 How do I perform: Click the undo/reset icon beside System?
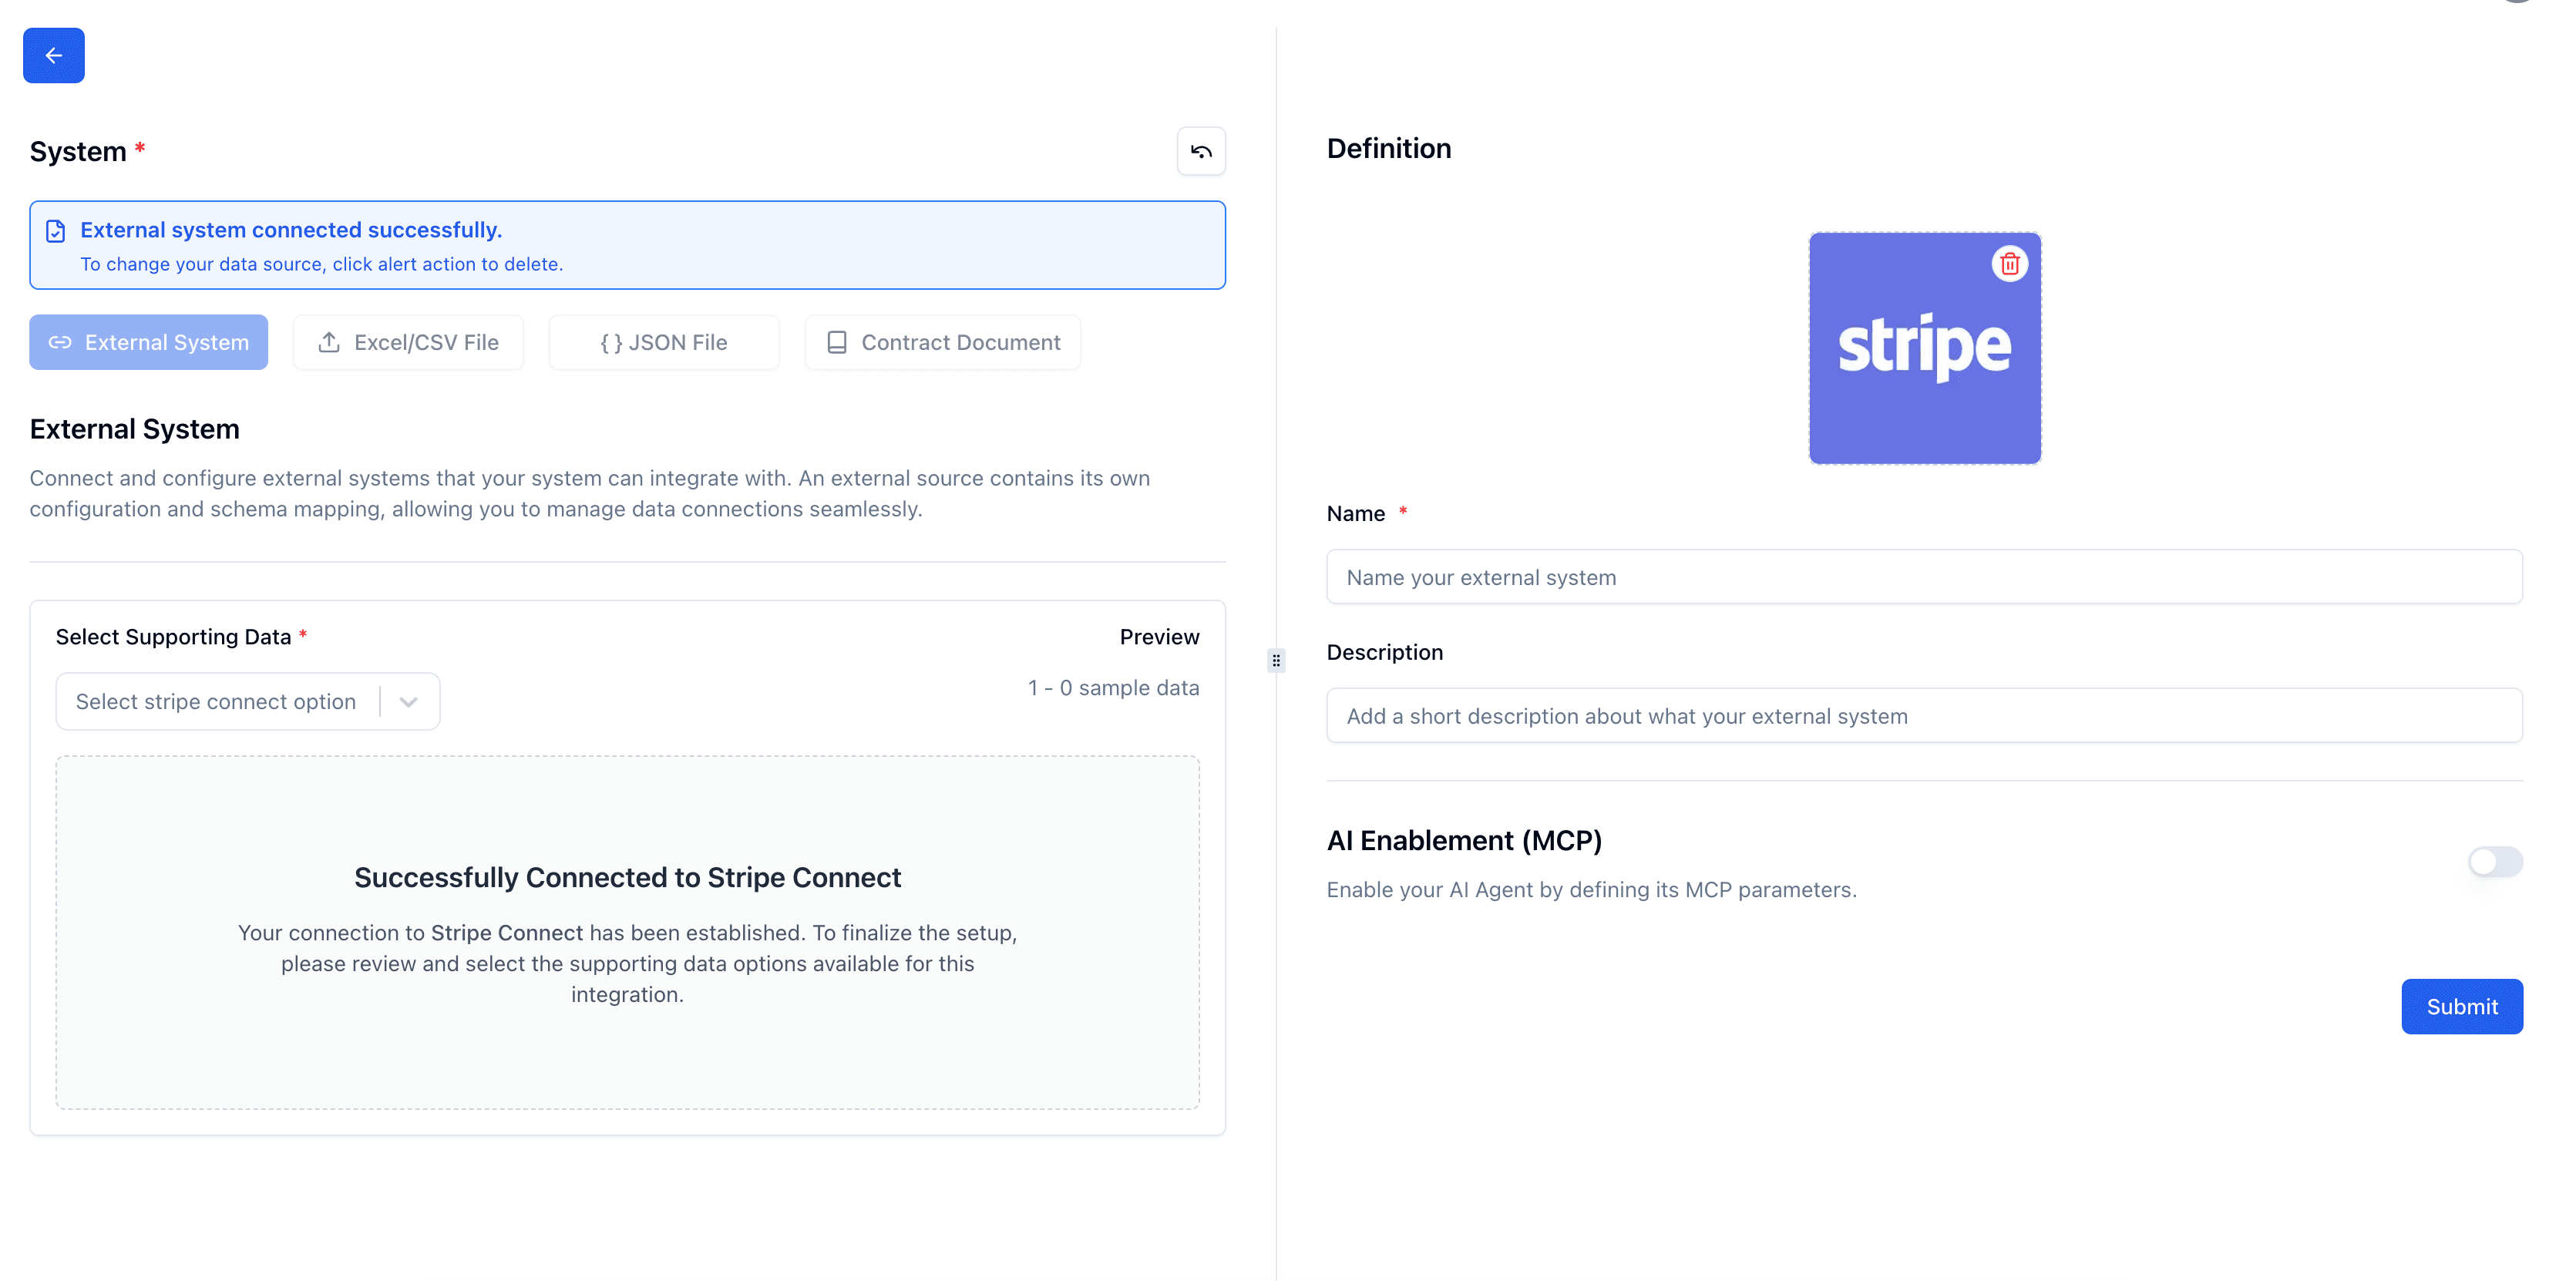pyautogui.click(x=1200, y=151)
